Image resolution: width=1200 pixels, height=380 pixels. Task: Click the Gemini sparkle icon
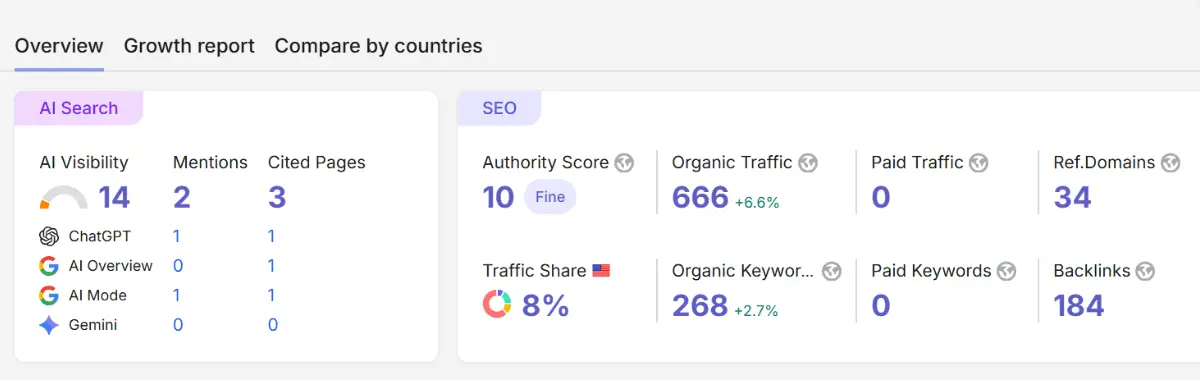click(49, 325)
